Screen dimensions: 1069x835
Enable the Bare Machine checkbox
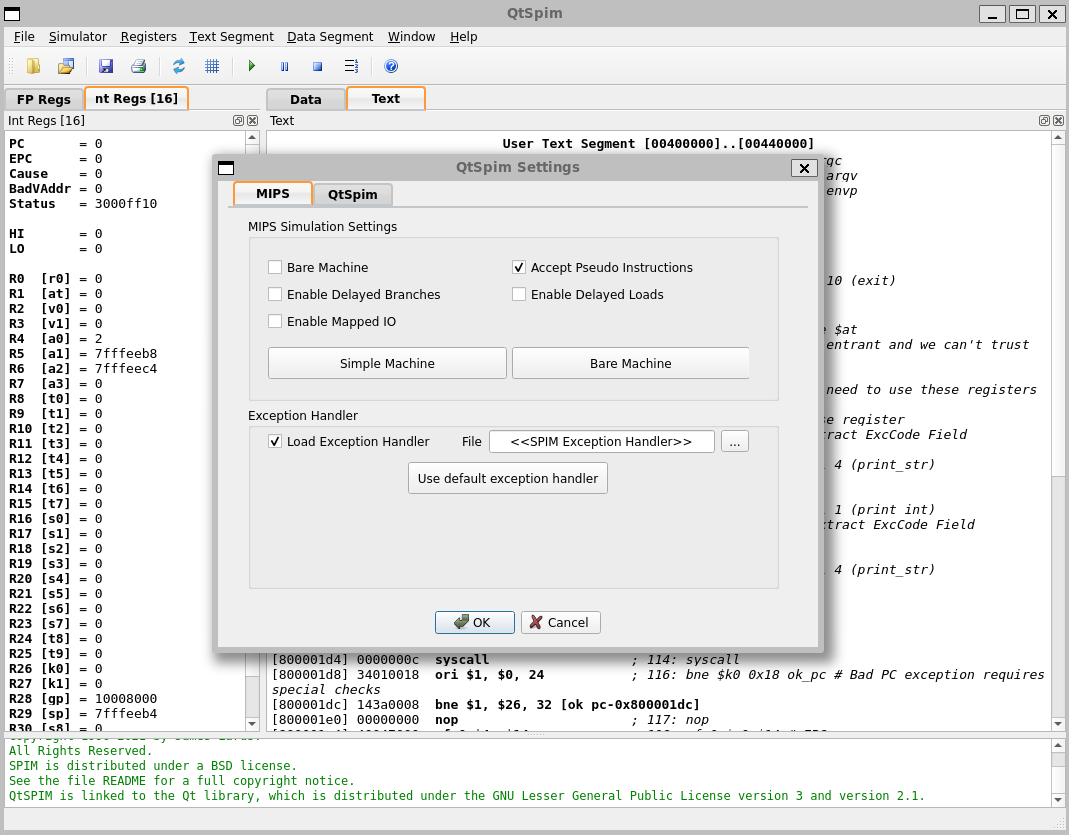275,267
